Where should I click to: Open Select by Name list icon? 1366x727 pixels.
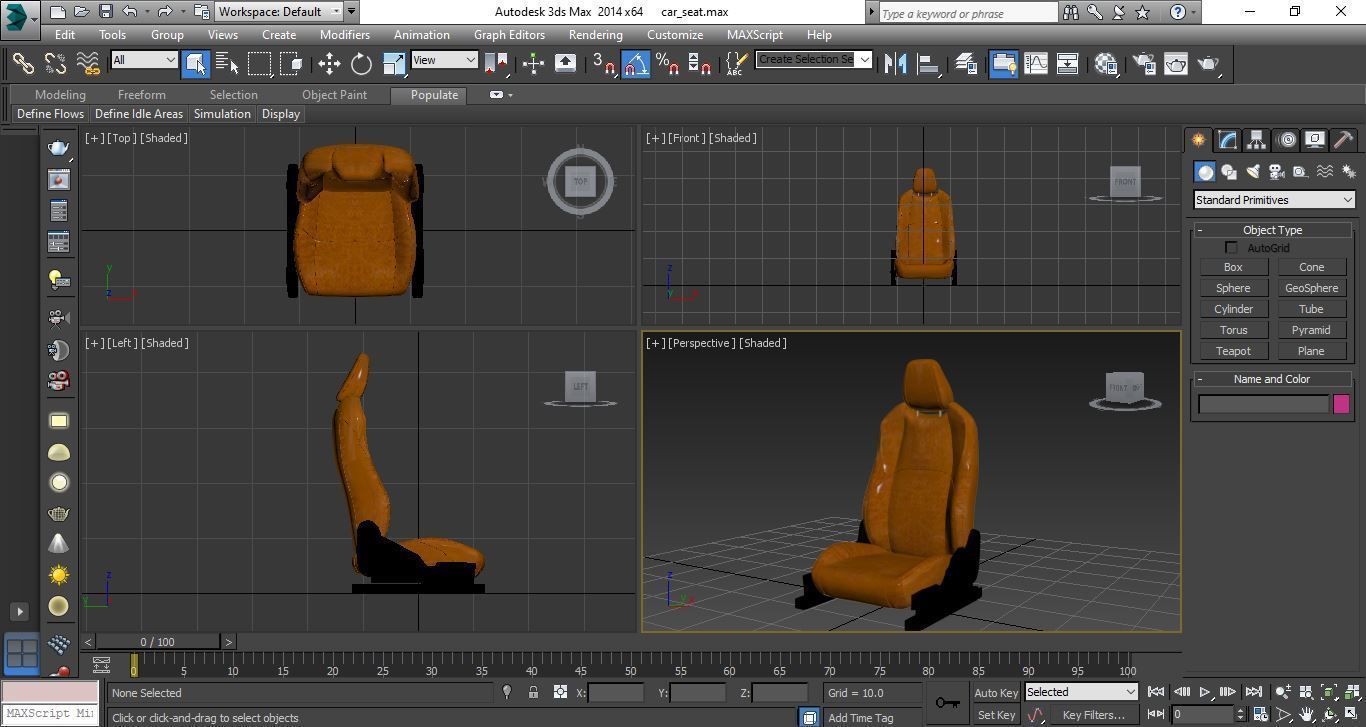pos(228,63)
